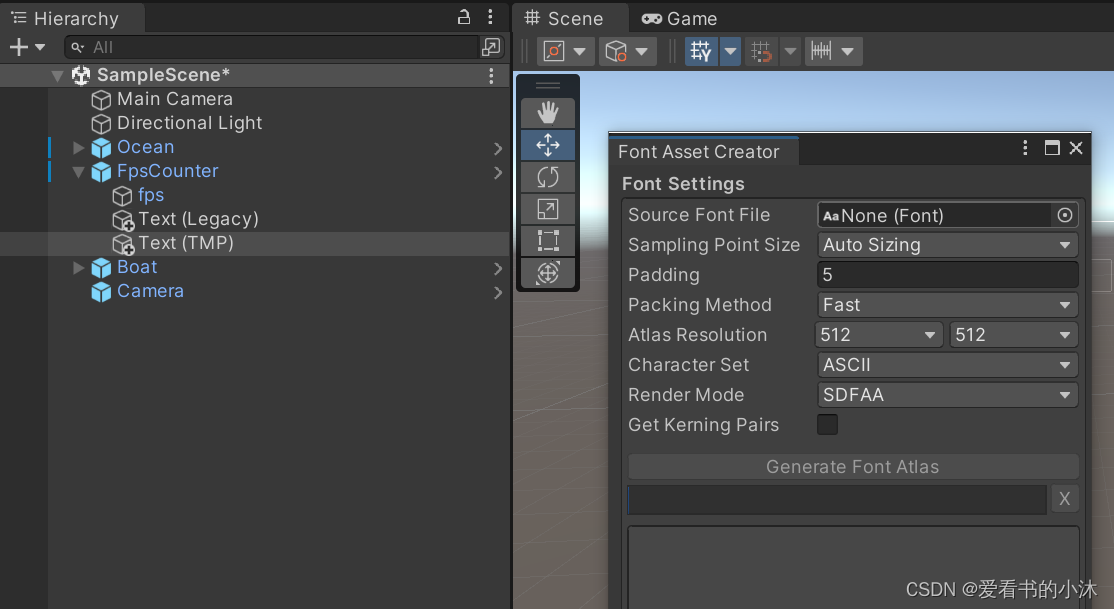Viewport: 1114px width, 609px height.
Task: Switch to the Game tab
Action: point(678,17)
